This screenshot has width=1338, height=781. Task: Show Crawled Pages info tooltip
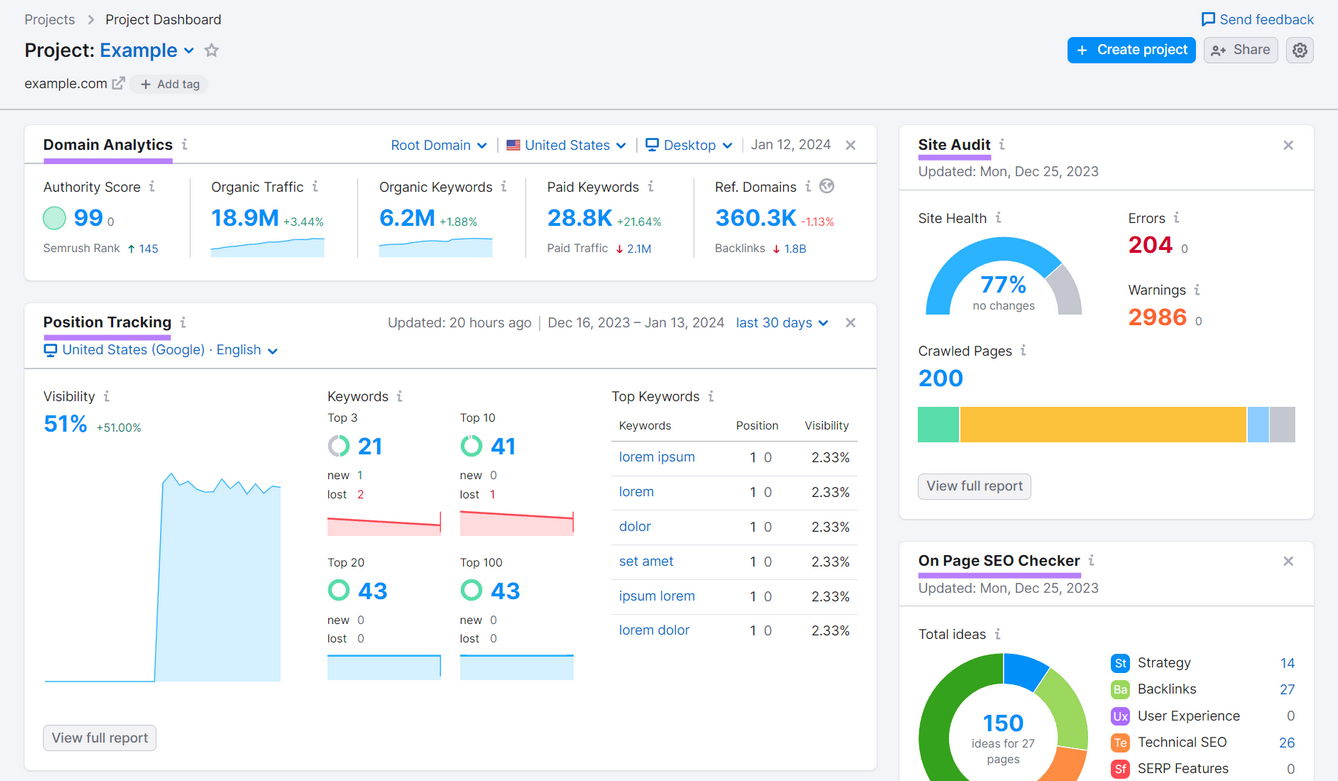click(x=1023, y=351)
